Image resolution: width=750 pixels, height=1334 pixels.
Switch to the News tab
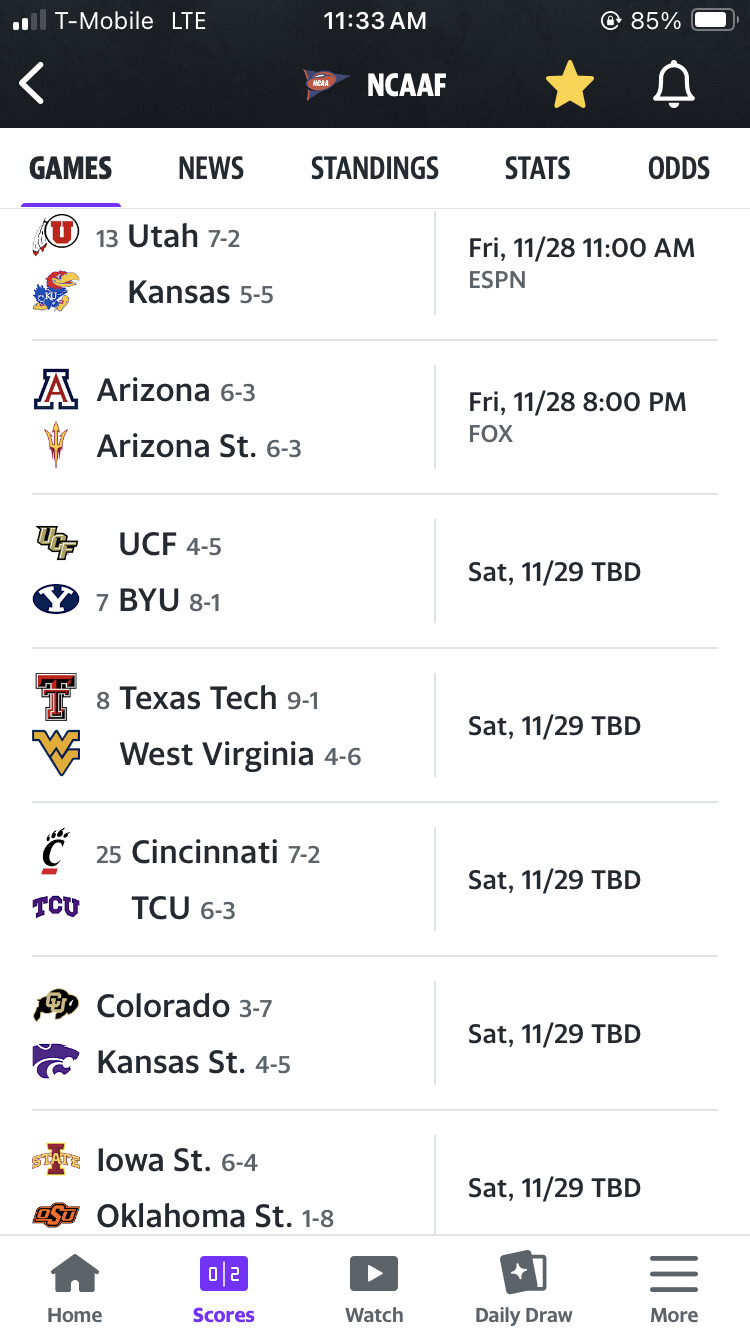211,168
